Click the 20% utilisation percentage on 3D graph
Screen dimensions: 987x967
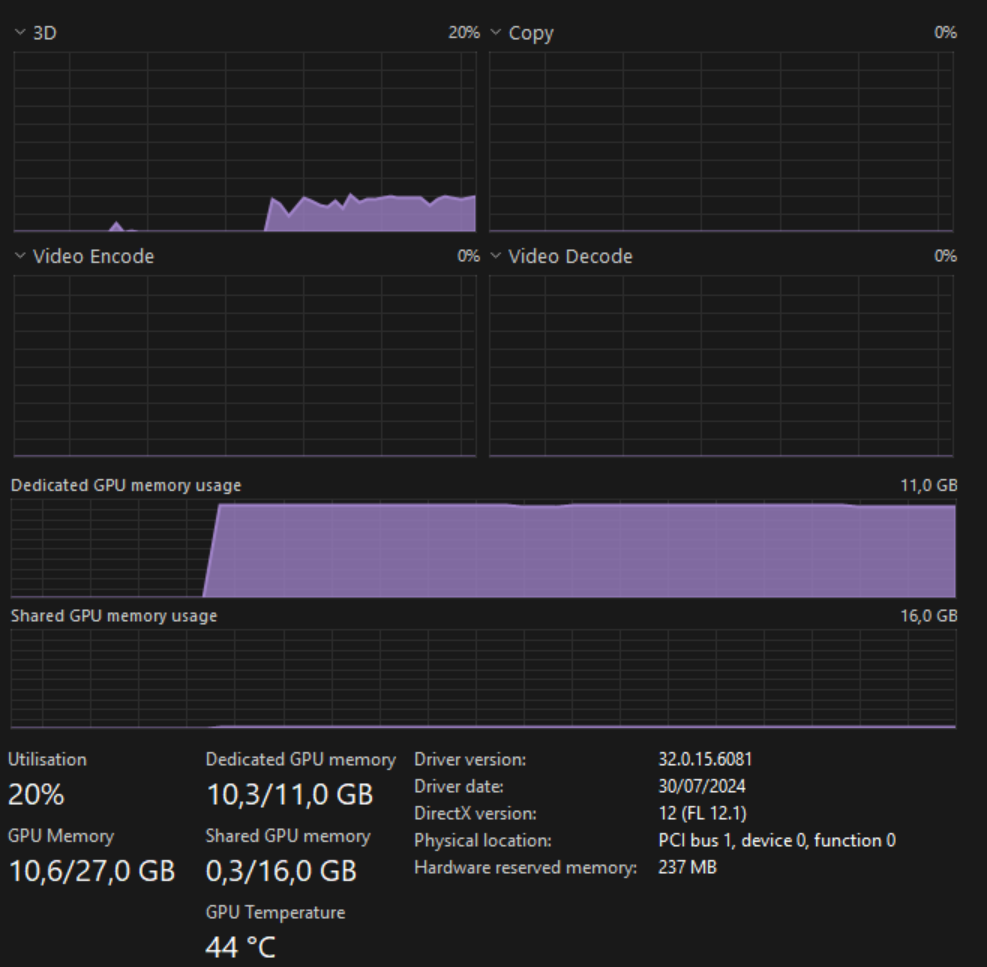pyautogui.click(x=463, y=33)
